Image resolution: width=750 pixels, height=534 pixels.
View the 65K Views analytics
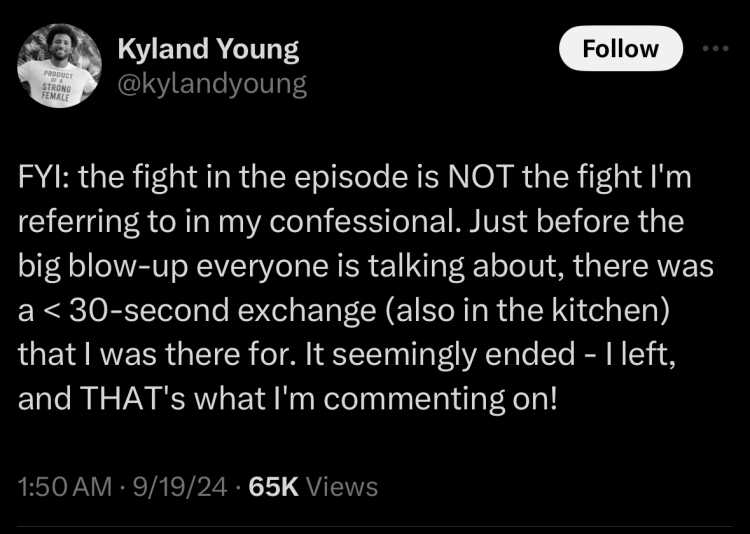313,487
